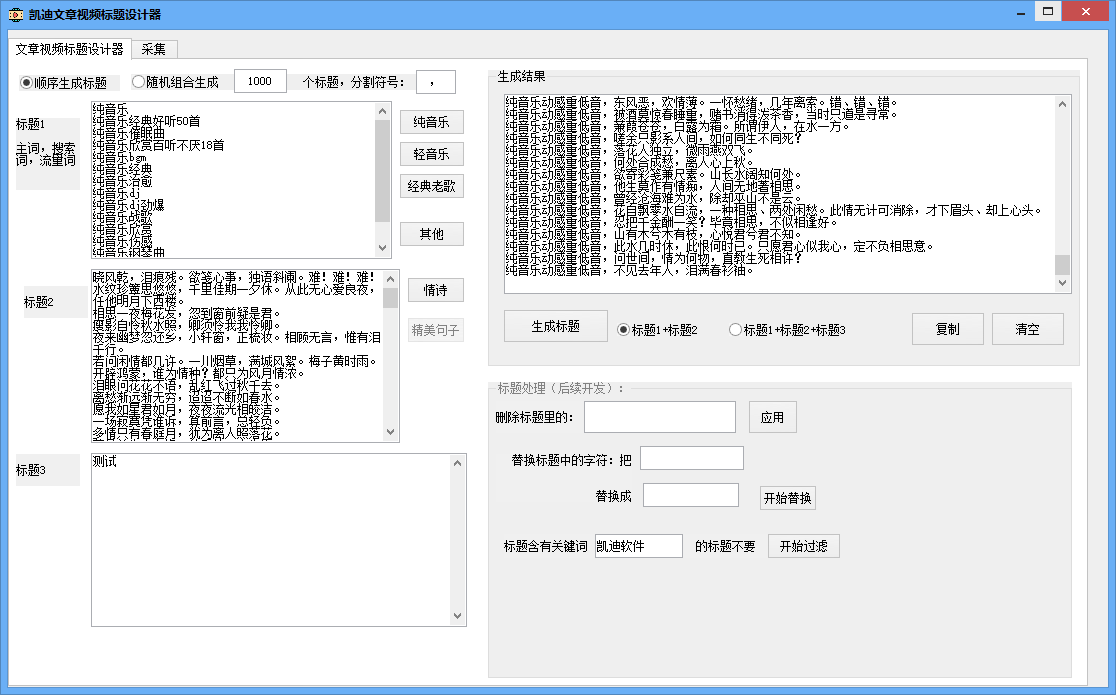The width and height of the screenshot is (1116, 695).
Task: Click result line ending 东风恶，欢情薄
Action: (702, 103)
